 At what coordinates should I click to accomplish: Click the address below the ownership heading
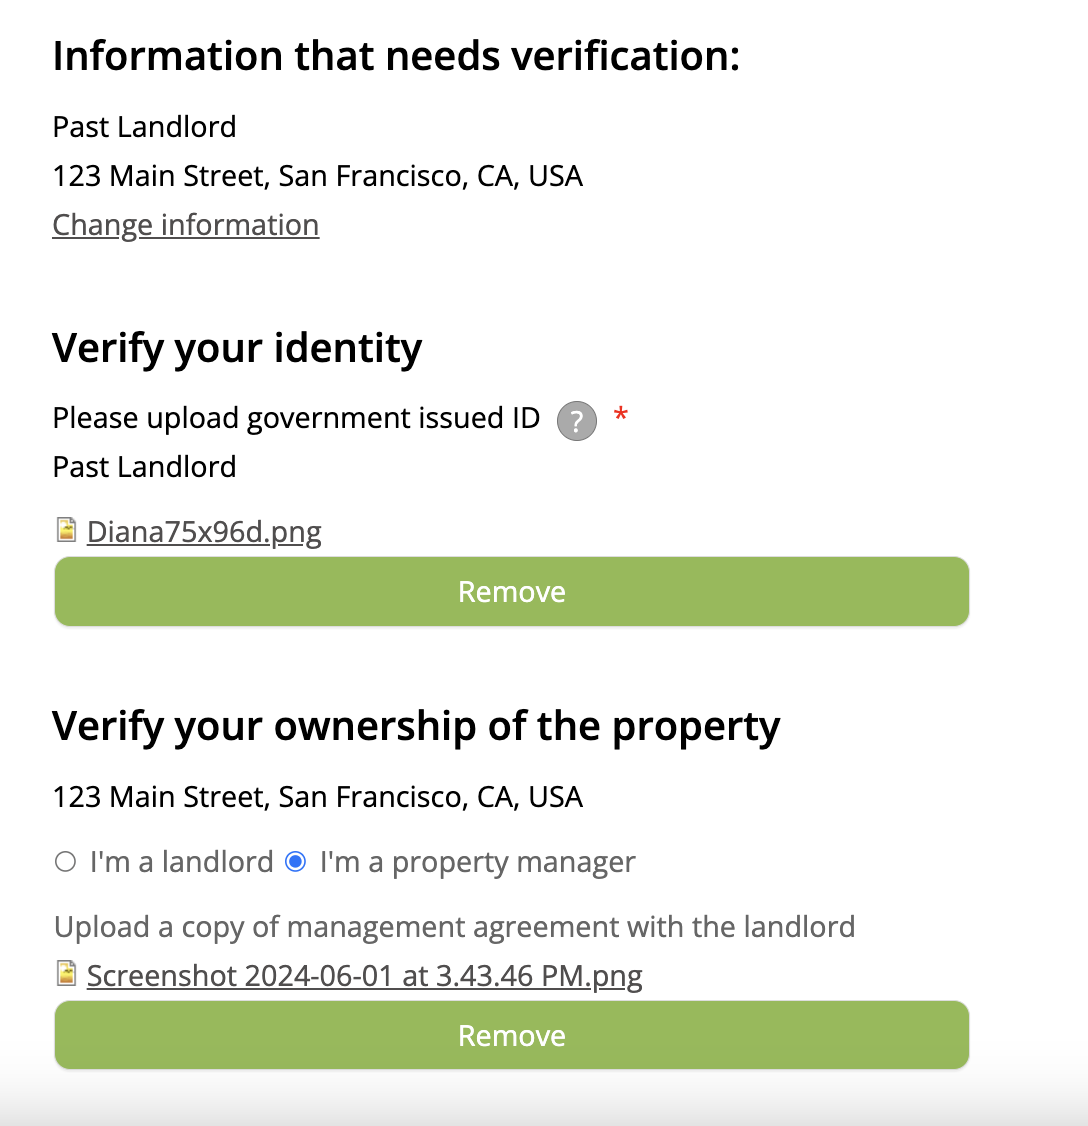(317, 797)
